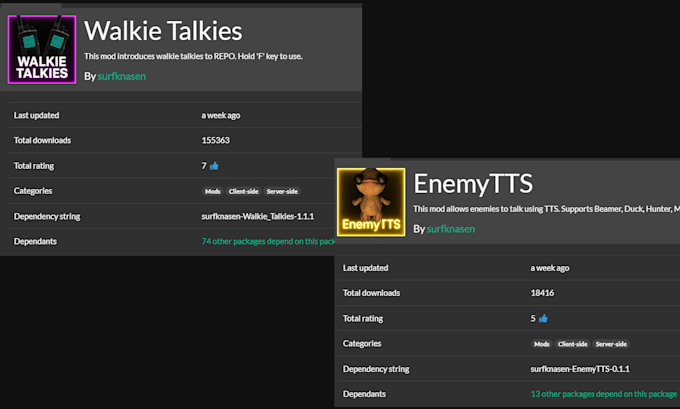Click total downloads value 18416

pyautogui.click(x=542, y=293)
